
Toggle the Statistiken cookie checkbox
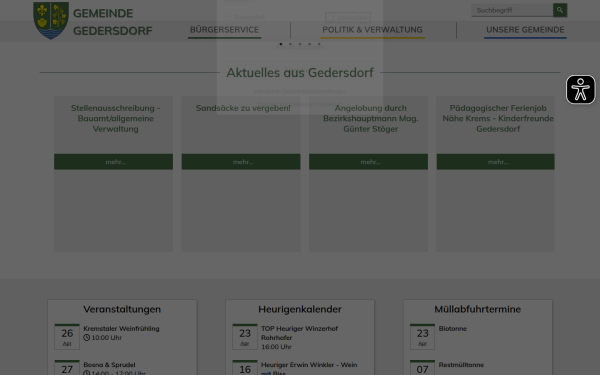330,18
